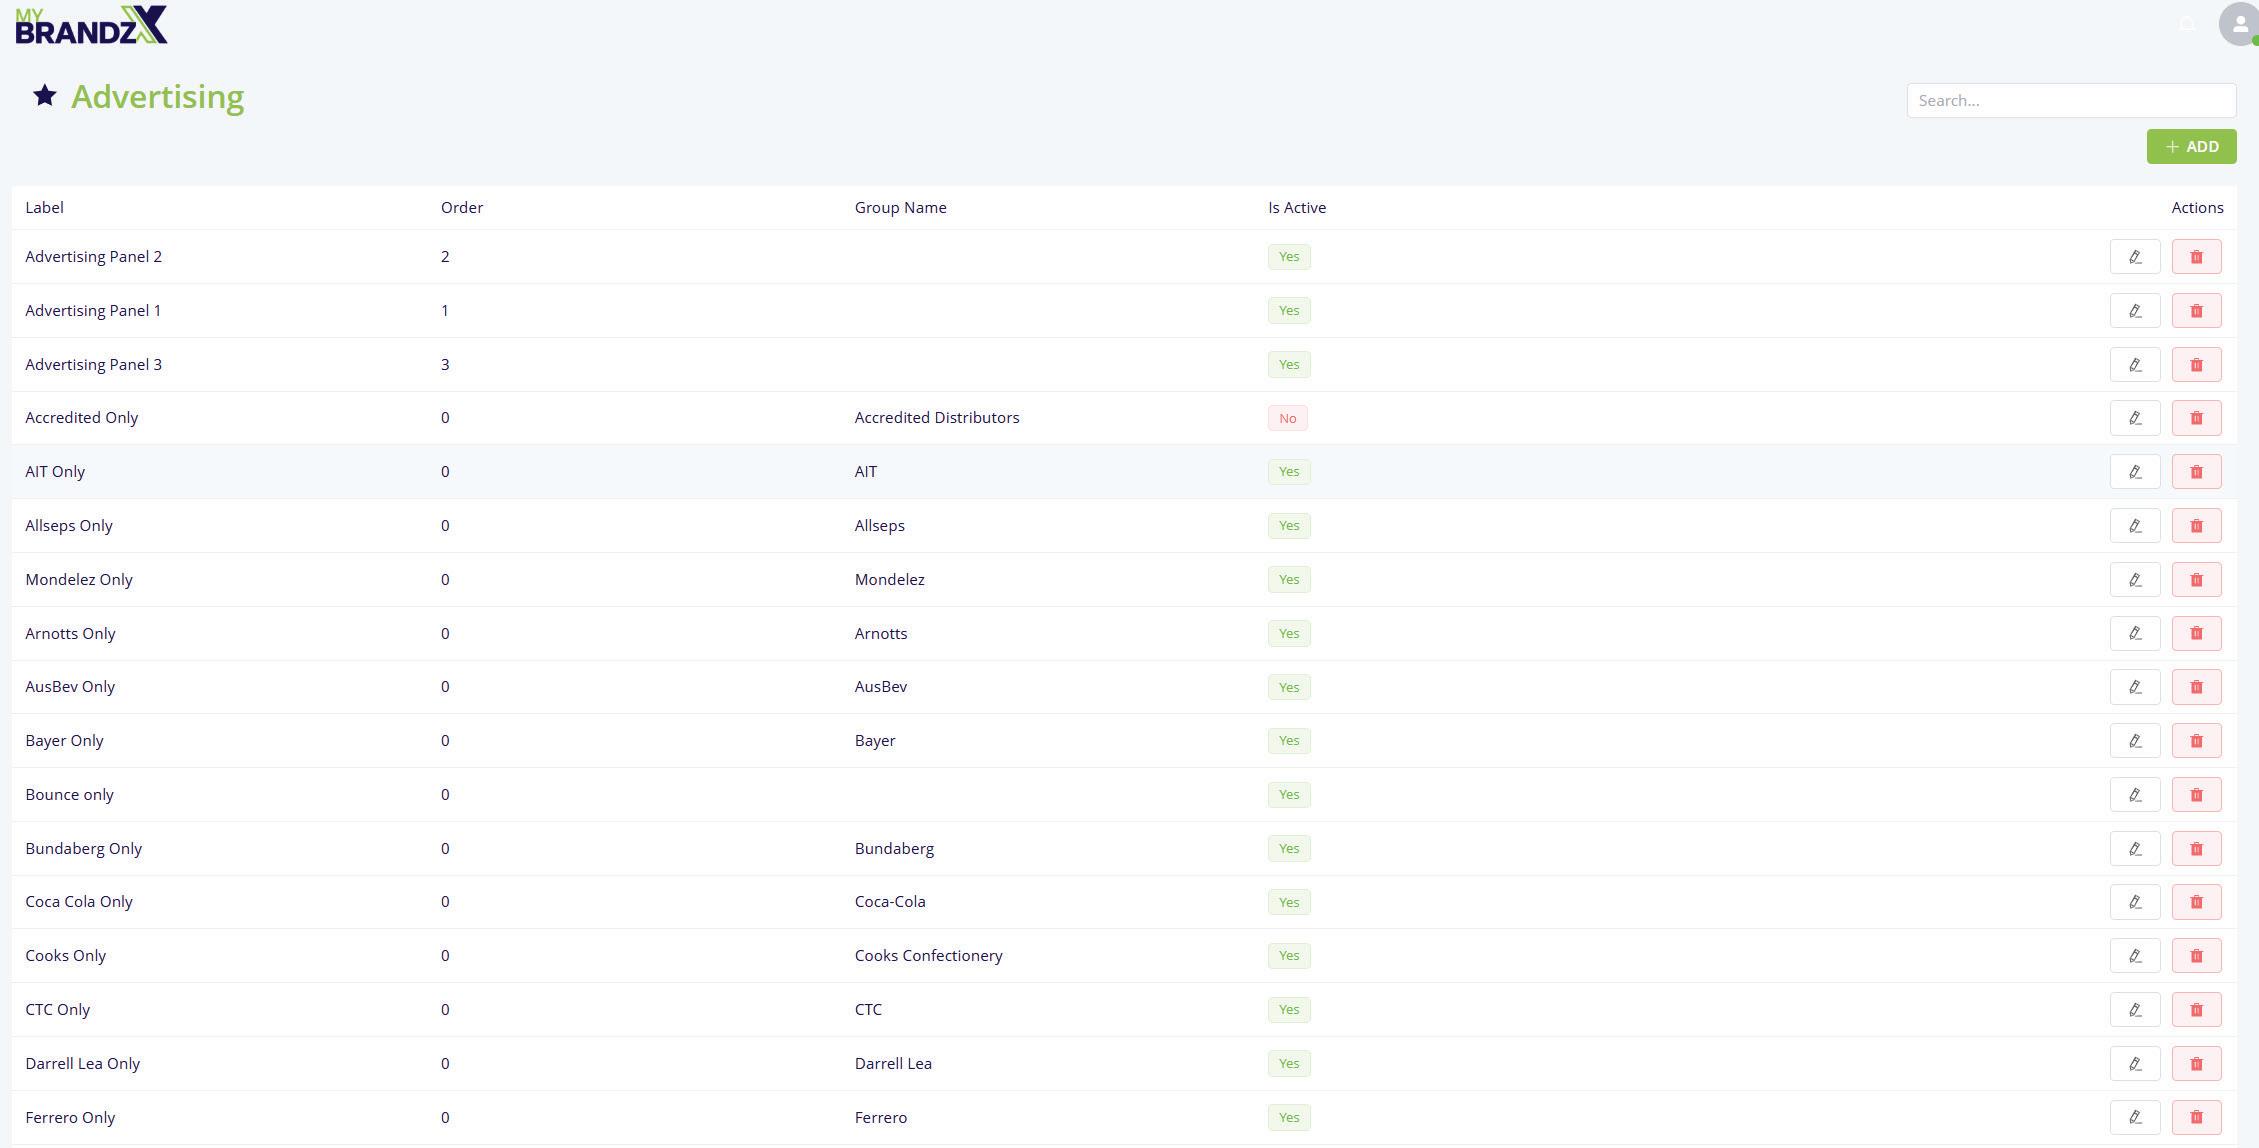This screenshot has width=2259, height=1148.
Task: Delete the Advertising Panel 1 row
Action: click(x=2196, y=311)
